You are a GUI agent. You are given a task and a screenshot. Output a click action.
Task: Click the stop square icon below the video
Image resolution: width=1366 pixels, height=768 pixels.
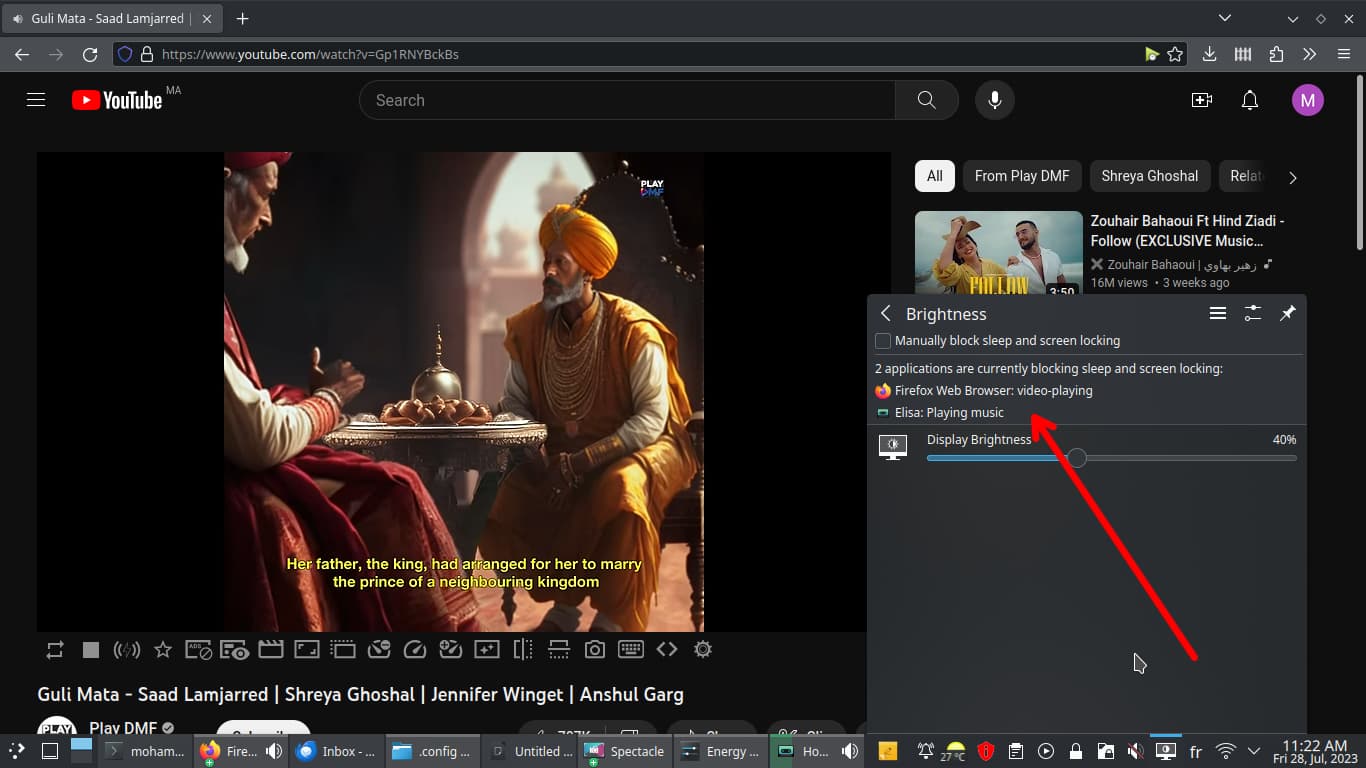point(91,650)
